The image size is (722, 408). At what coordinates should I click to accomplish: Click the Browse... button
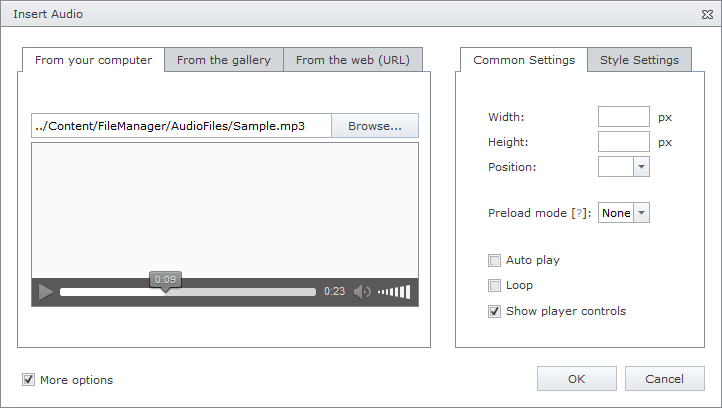point(375,126)
